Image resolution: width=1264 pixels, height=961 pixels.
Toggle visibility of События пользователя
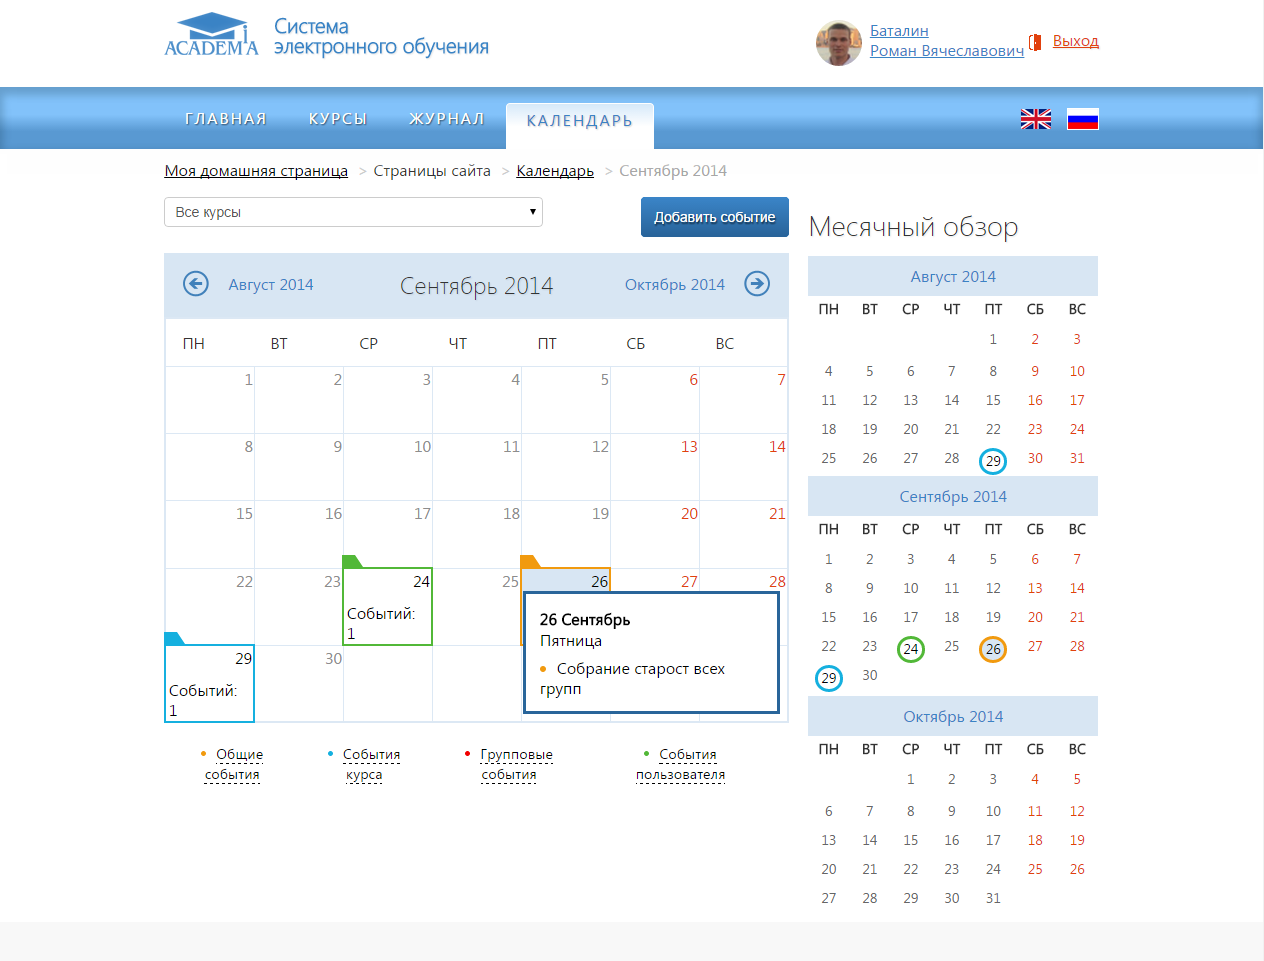coord(682,764)
